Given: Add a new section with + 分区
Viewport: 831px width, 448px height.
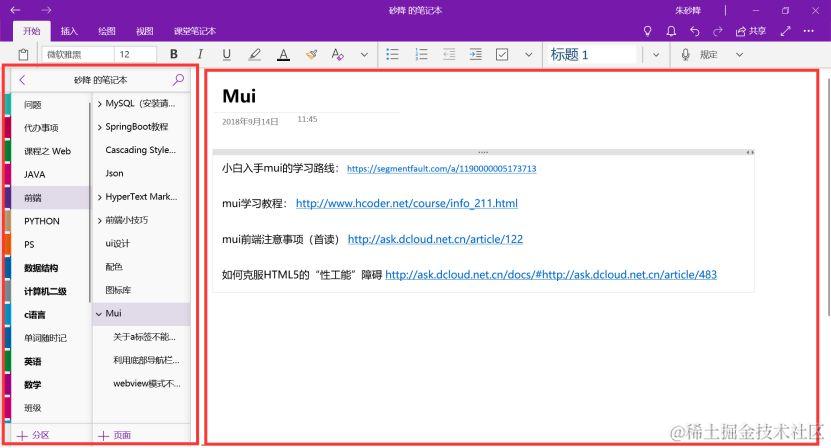Looking at the screenshot, I should point(33,435).
